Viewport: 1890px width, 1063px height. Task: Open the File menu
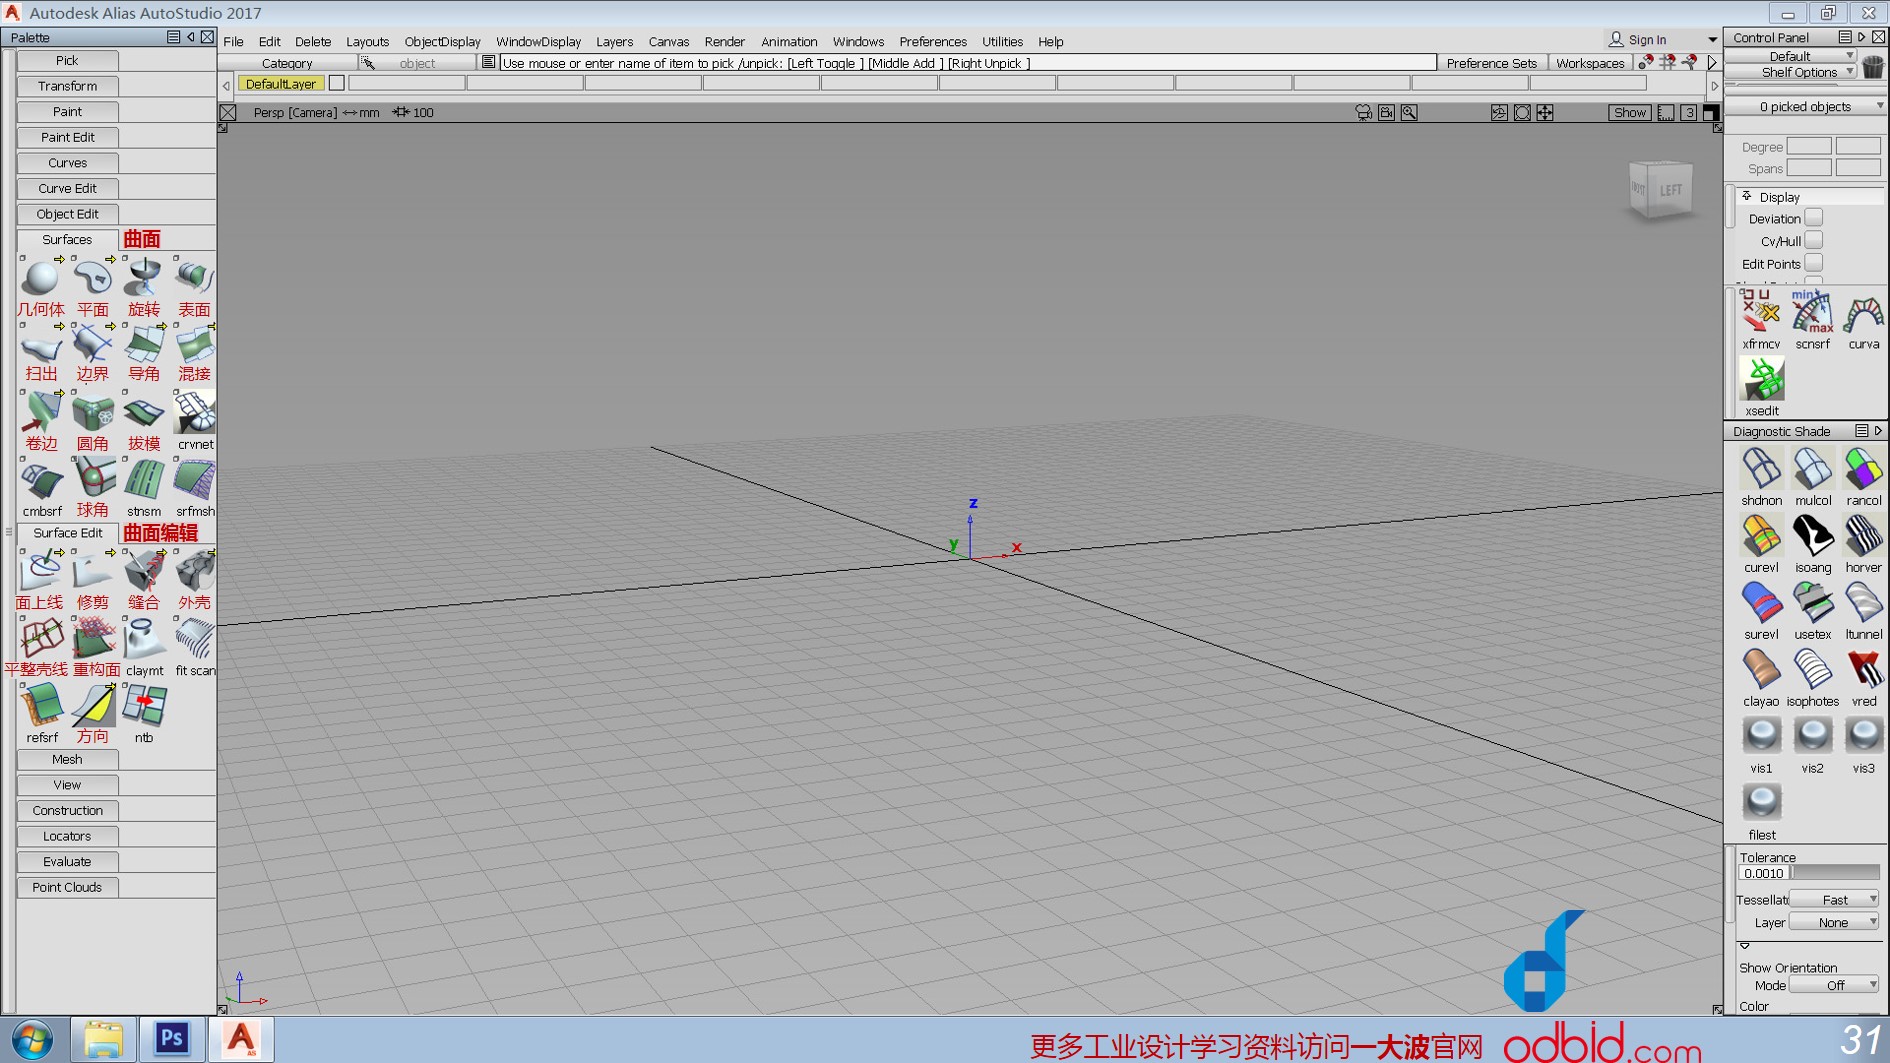tap(233, 42)
